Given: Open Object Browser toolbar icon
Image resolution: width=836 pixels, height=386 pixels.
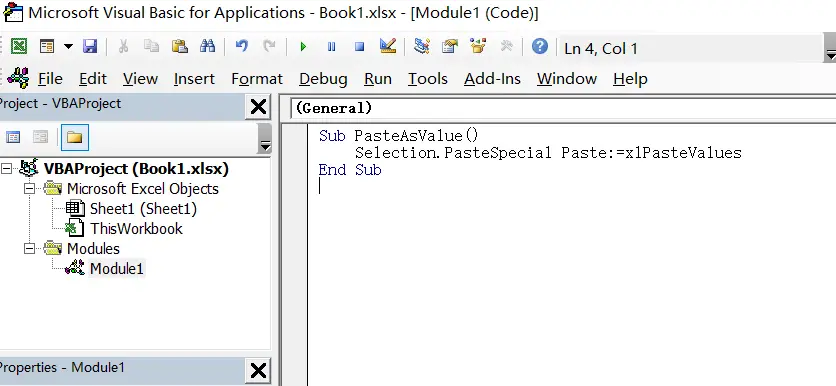Looking at the screenshot, I should point(478,47).
